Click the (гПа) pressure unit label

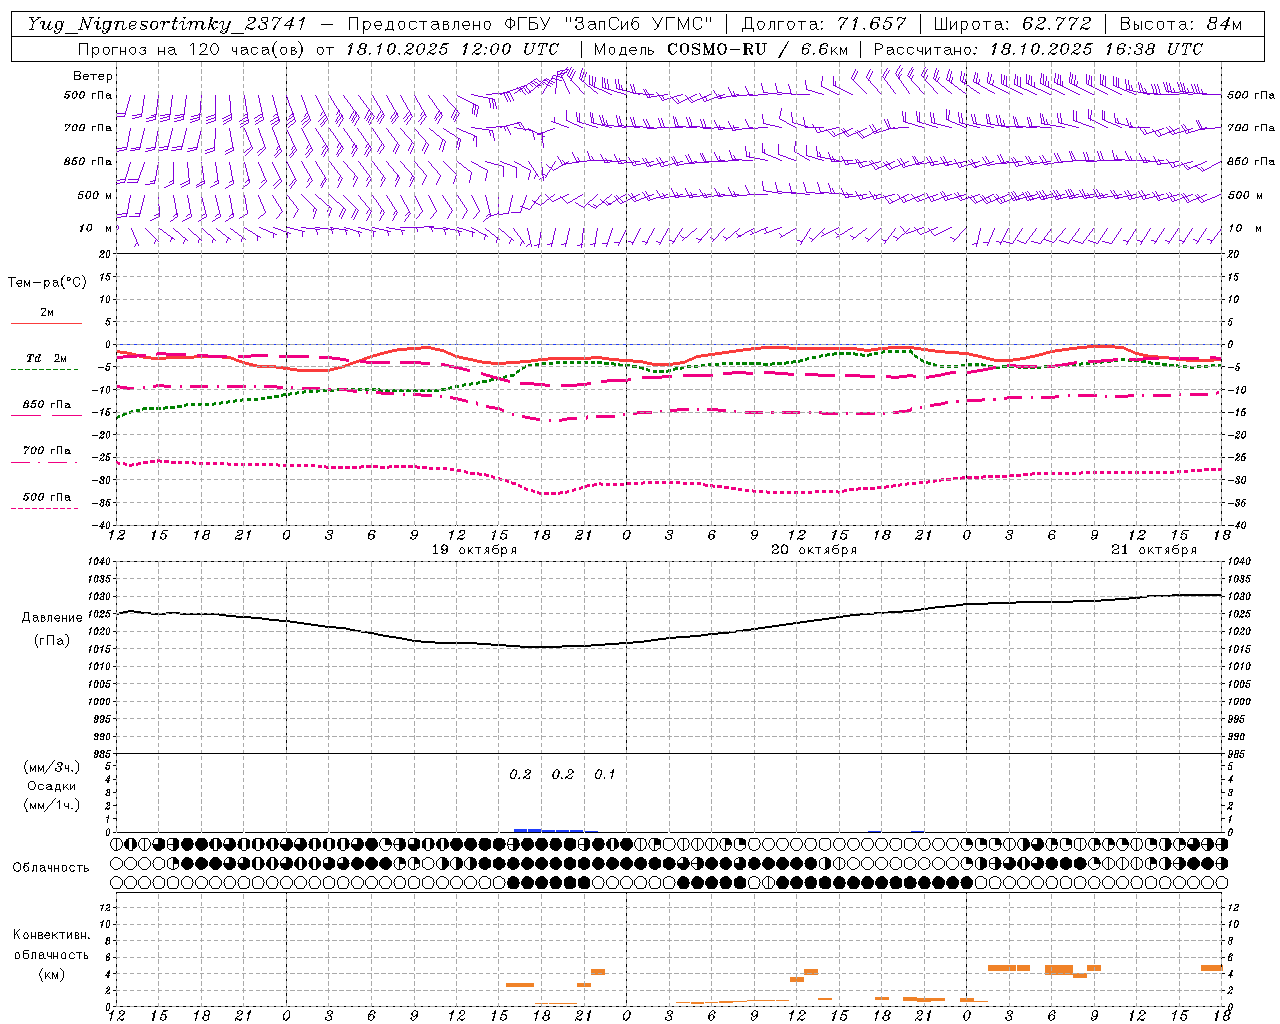click(x=52, y=641)
